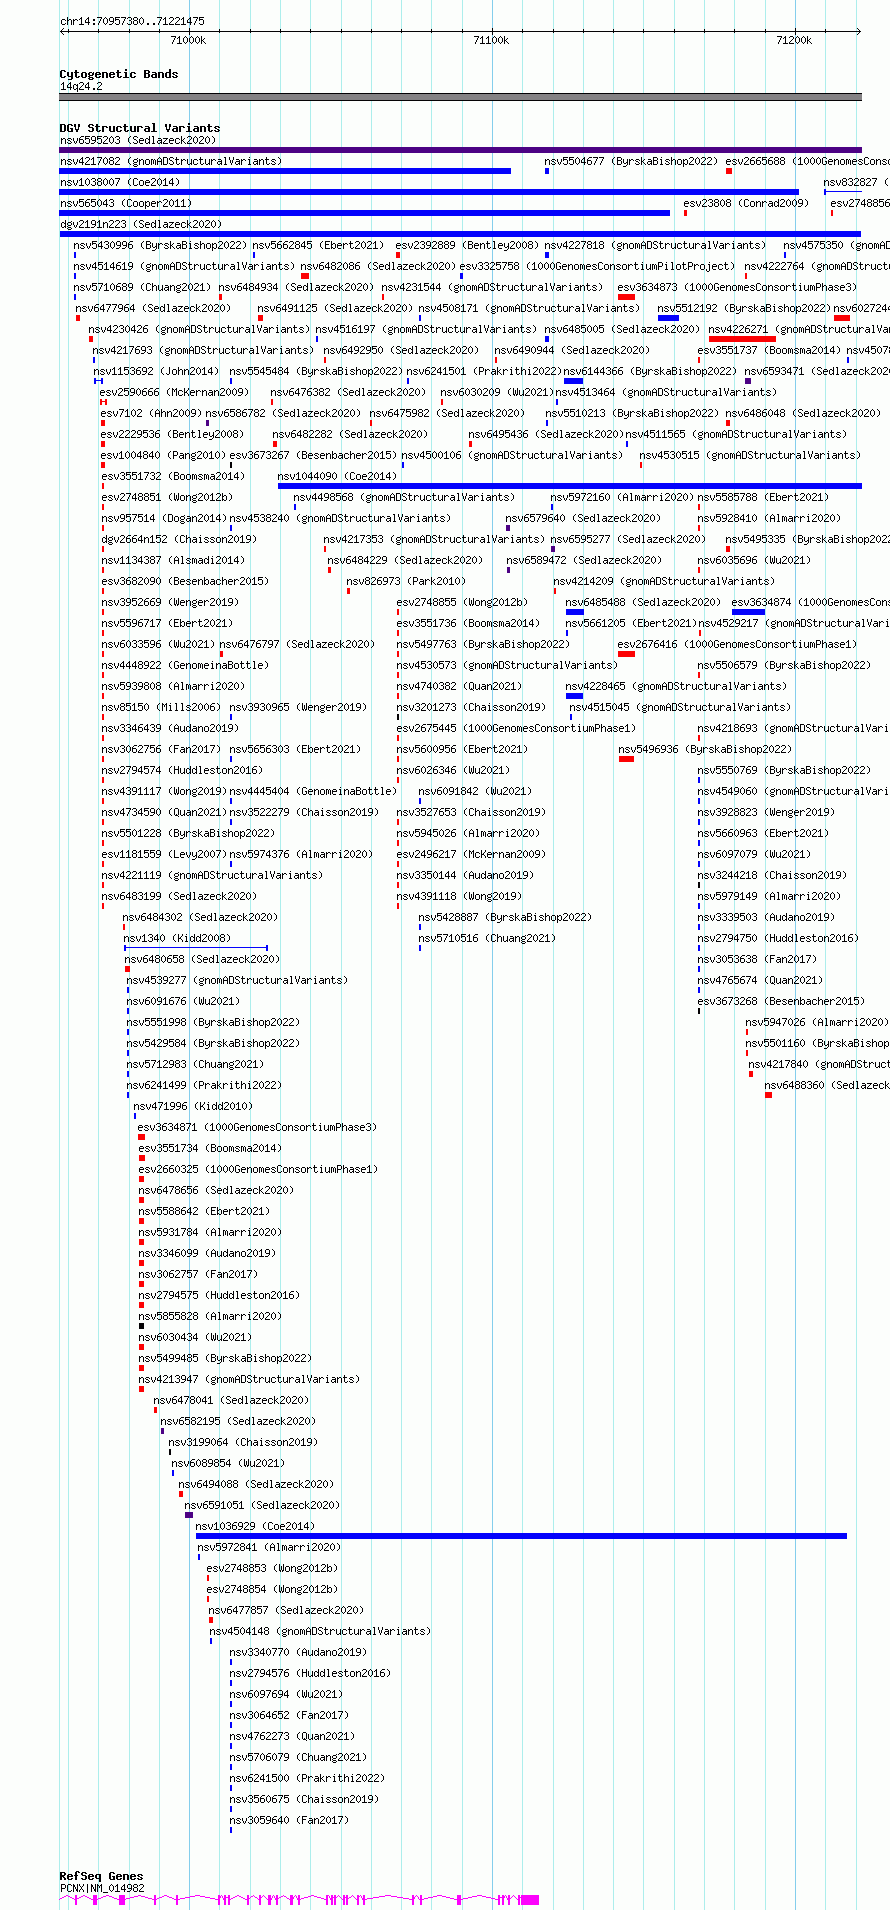Open esv2660325 1000GenomesConsortiumPhase1 variant
The width and height of the screenshot is (890, 1910).
(x=257, y=1169)
